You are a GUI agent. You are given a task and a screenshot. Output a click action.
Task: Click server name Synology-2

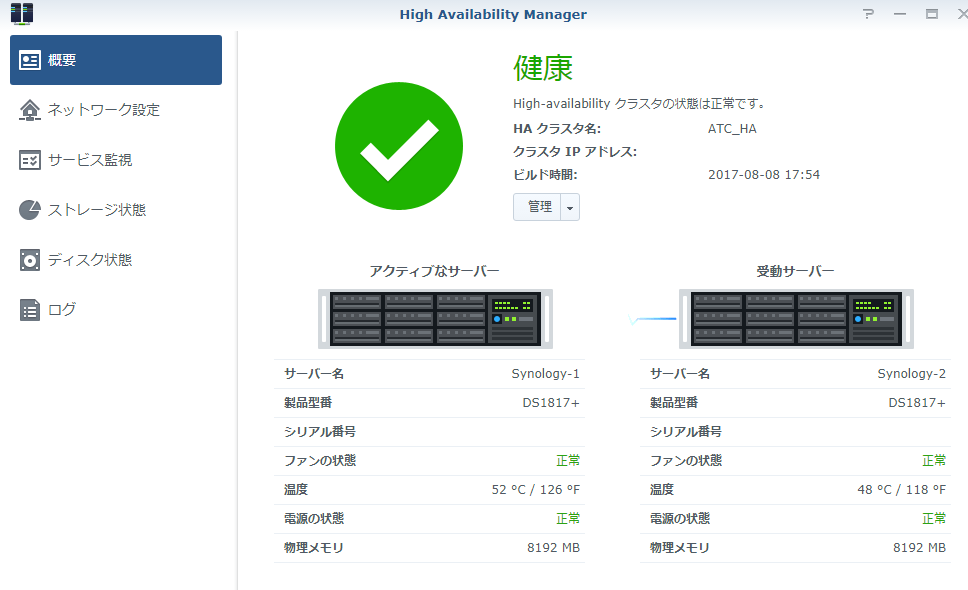[x=911, y=373]
